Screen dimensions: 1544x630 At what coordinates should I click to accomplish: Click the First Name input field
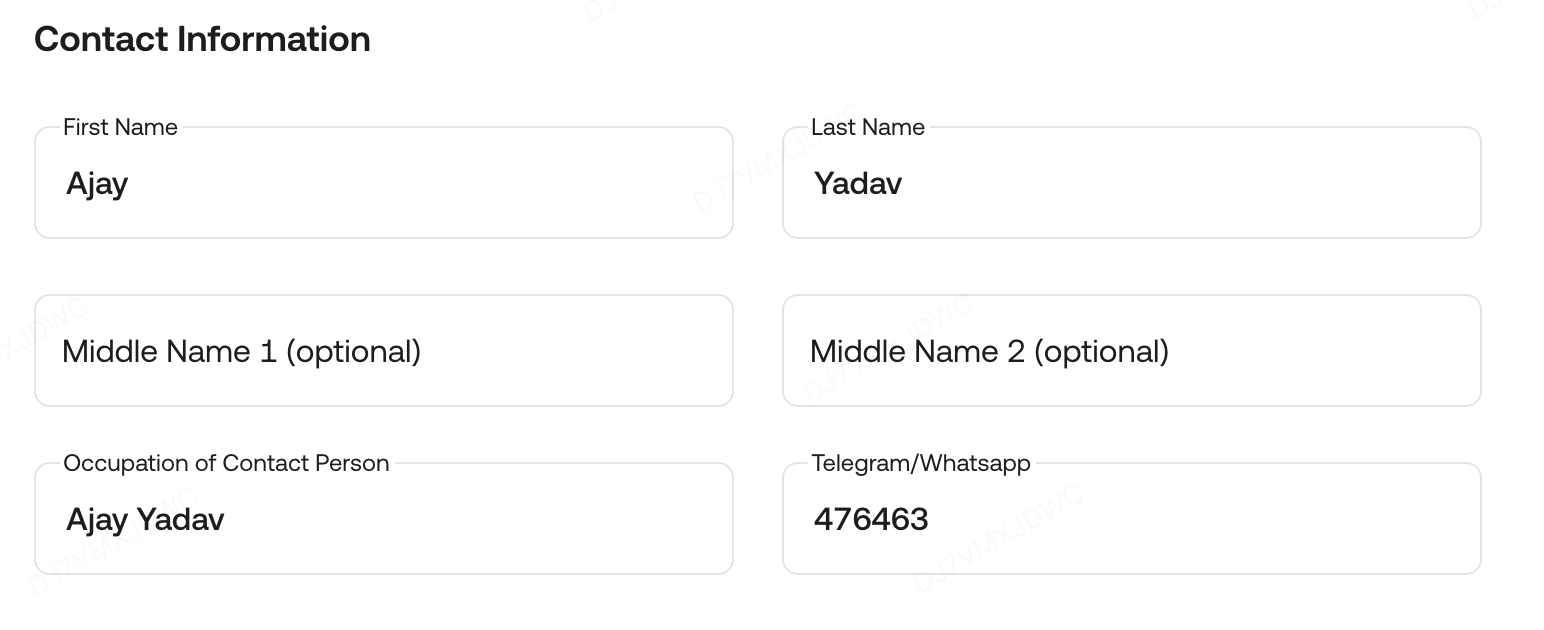[x=384, y=183]
